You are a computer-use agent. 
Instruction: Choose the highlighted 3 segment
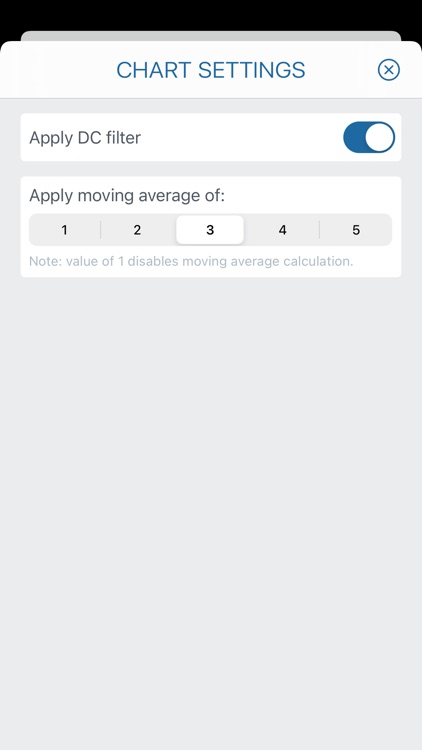tap(210, 230)
